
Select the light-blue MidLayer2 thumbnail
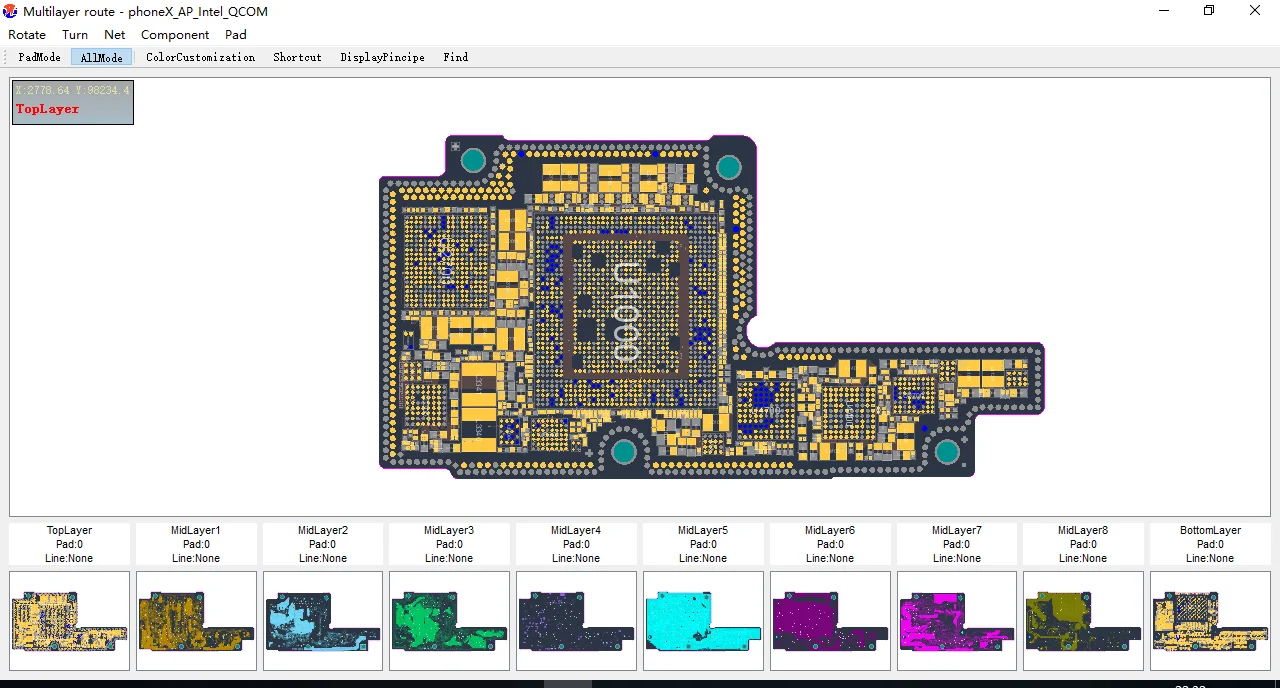pos(323,620)
